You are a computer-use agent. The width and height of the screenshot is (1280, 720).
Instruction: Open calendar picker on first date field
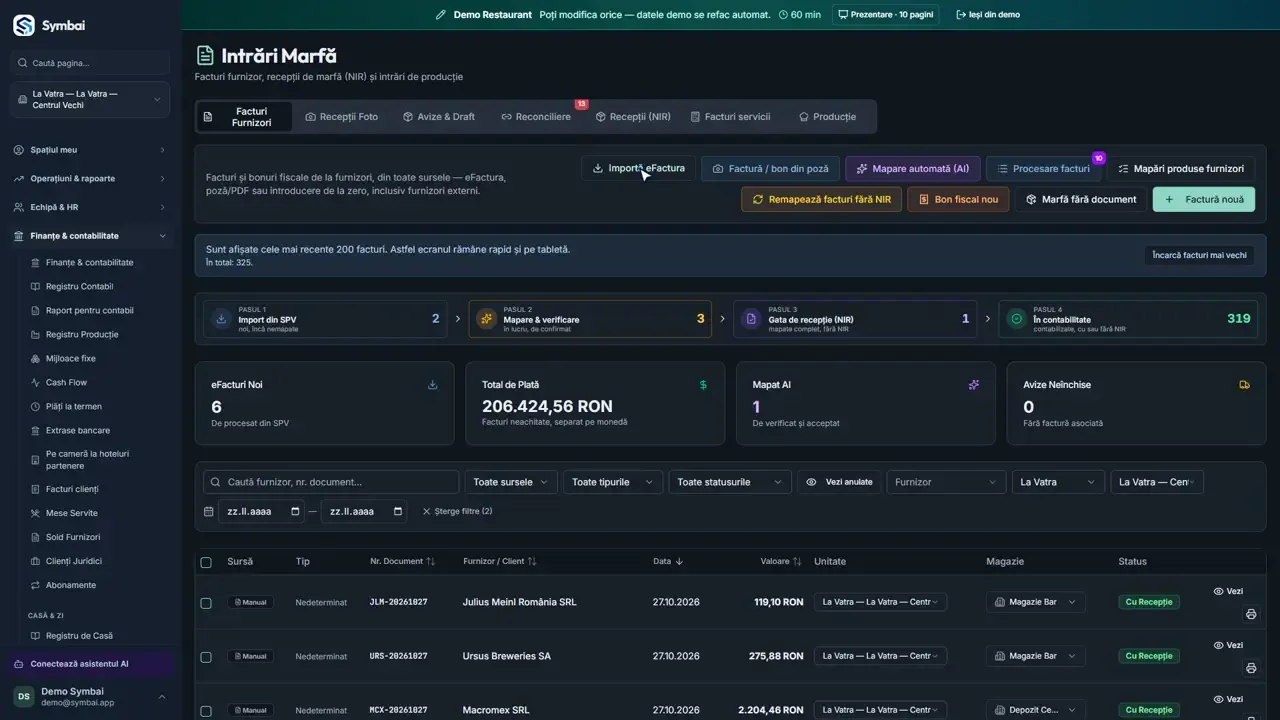pos(295,511)
